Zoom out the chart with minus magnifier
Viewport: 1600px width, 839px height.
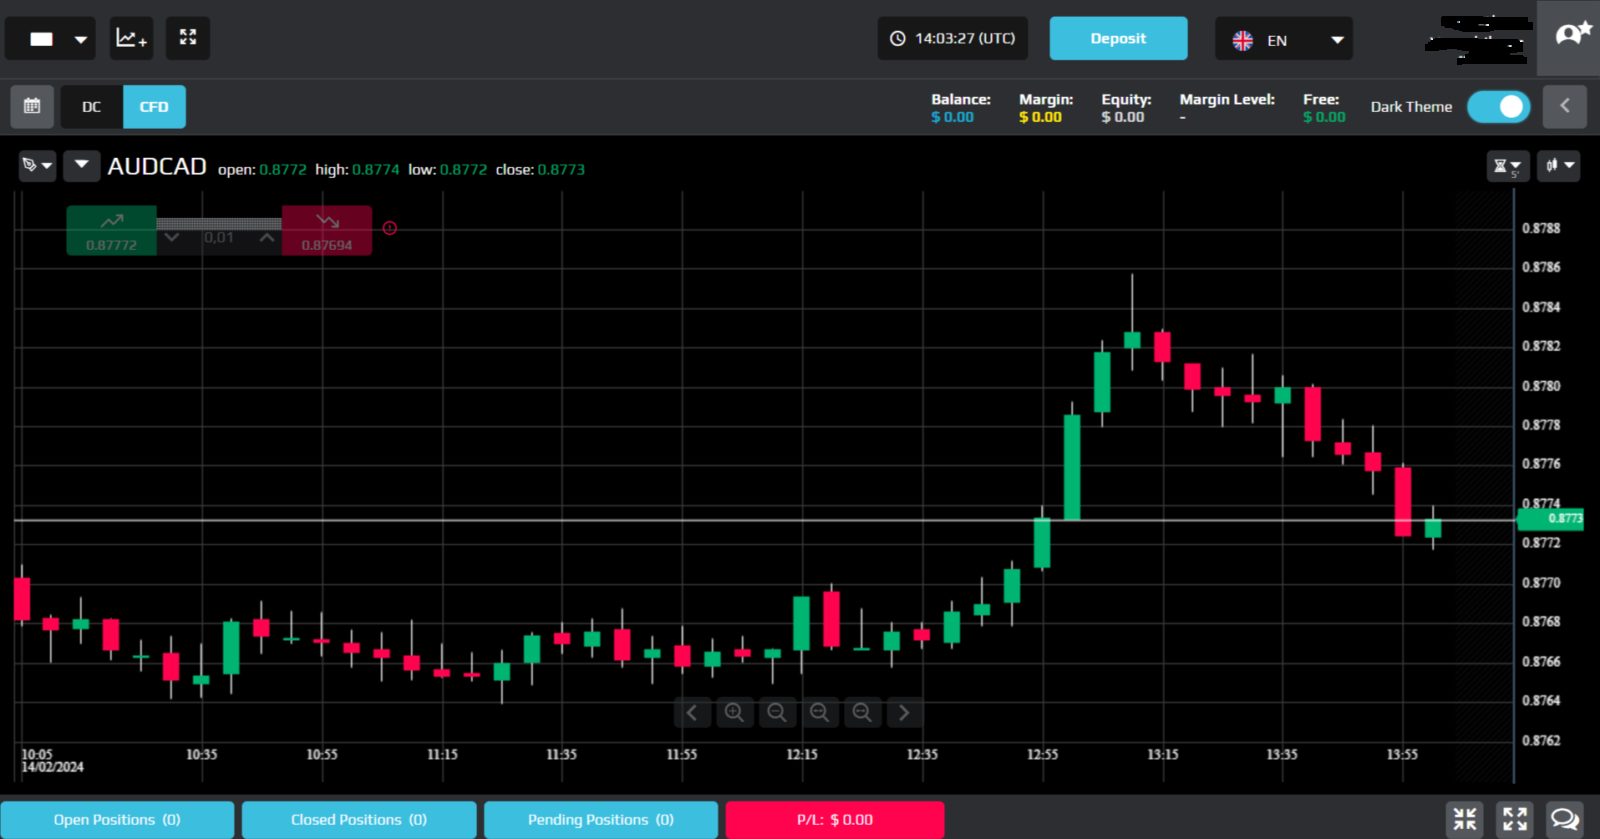click(777, 712)
